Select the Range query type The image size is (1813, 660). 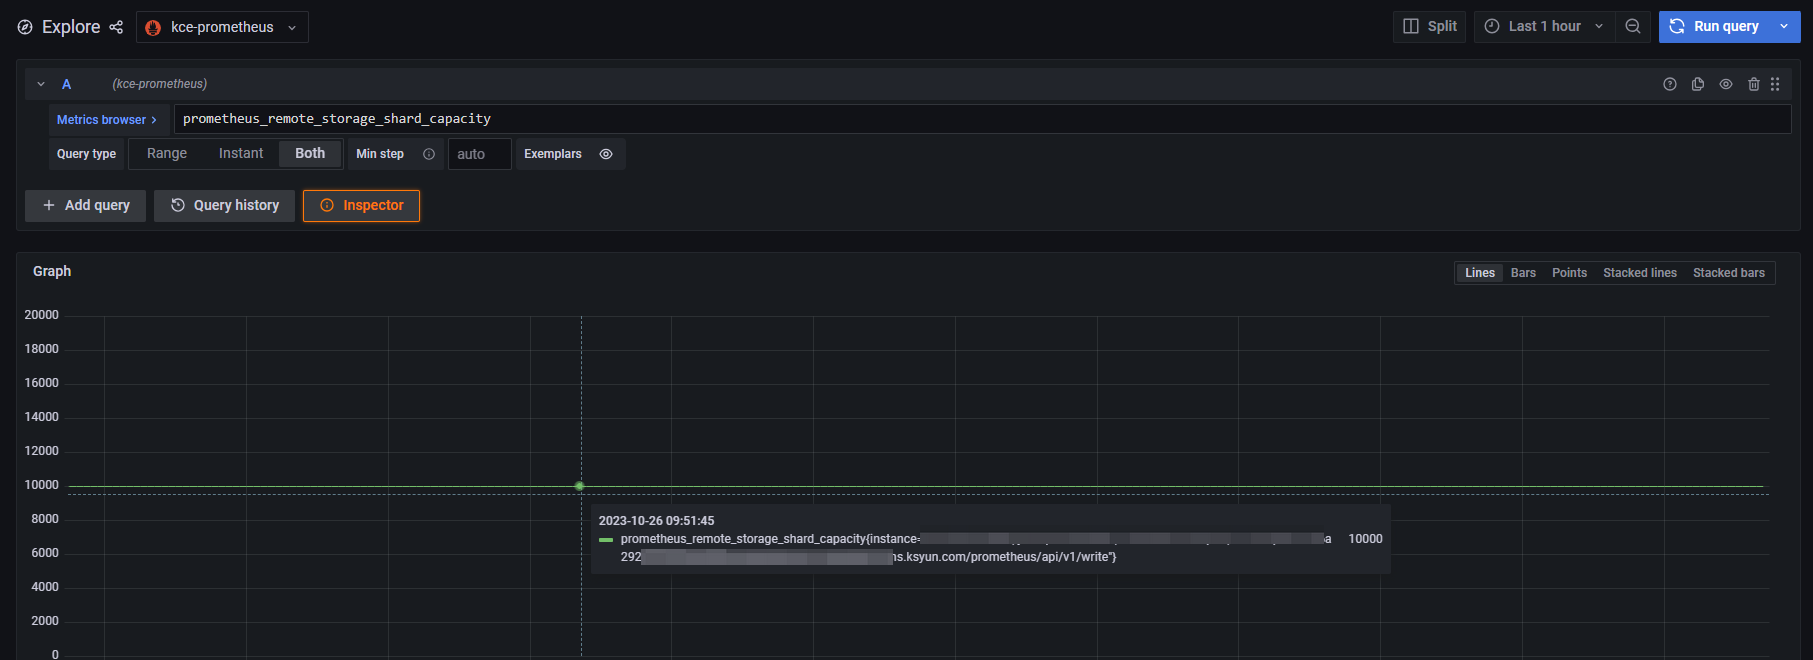[167, 154]
